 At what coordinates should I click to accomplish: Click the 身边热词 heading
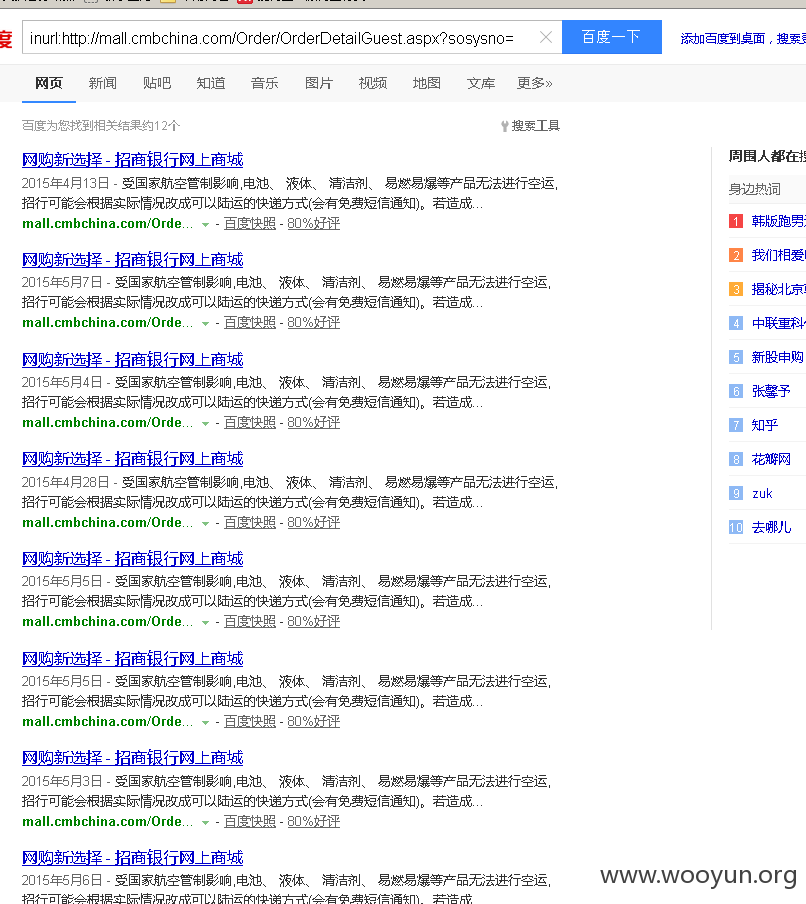click(754, 189)
